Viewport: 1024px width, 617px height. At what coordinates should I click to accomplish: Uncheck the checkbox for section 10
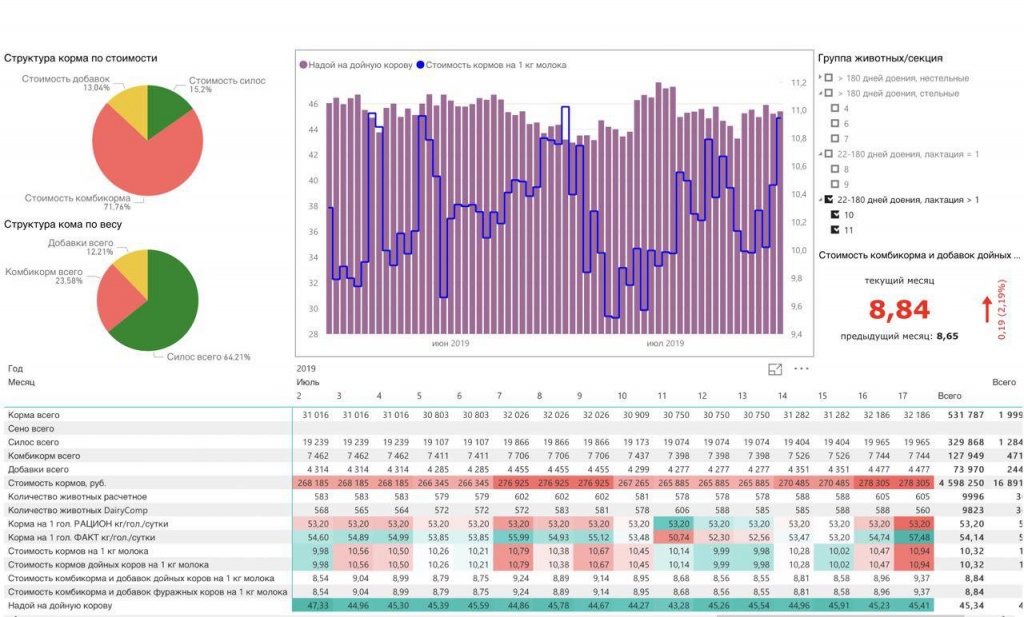tap(835, 215)
